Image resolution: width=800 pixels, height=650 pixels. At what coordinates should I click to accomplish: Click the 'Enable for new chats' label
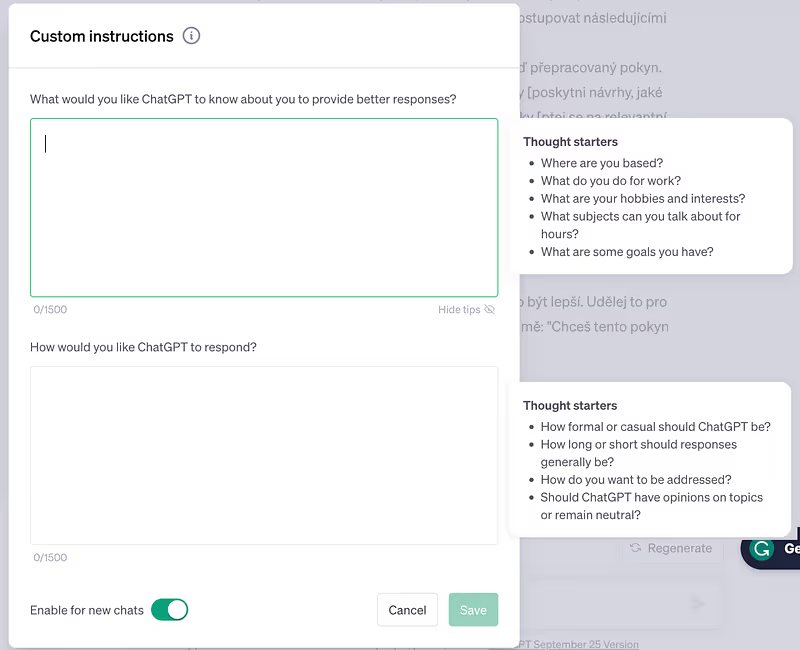point(87,610)
